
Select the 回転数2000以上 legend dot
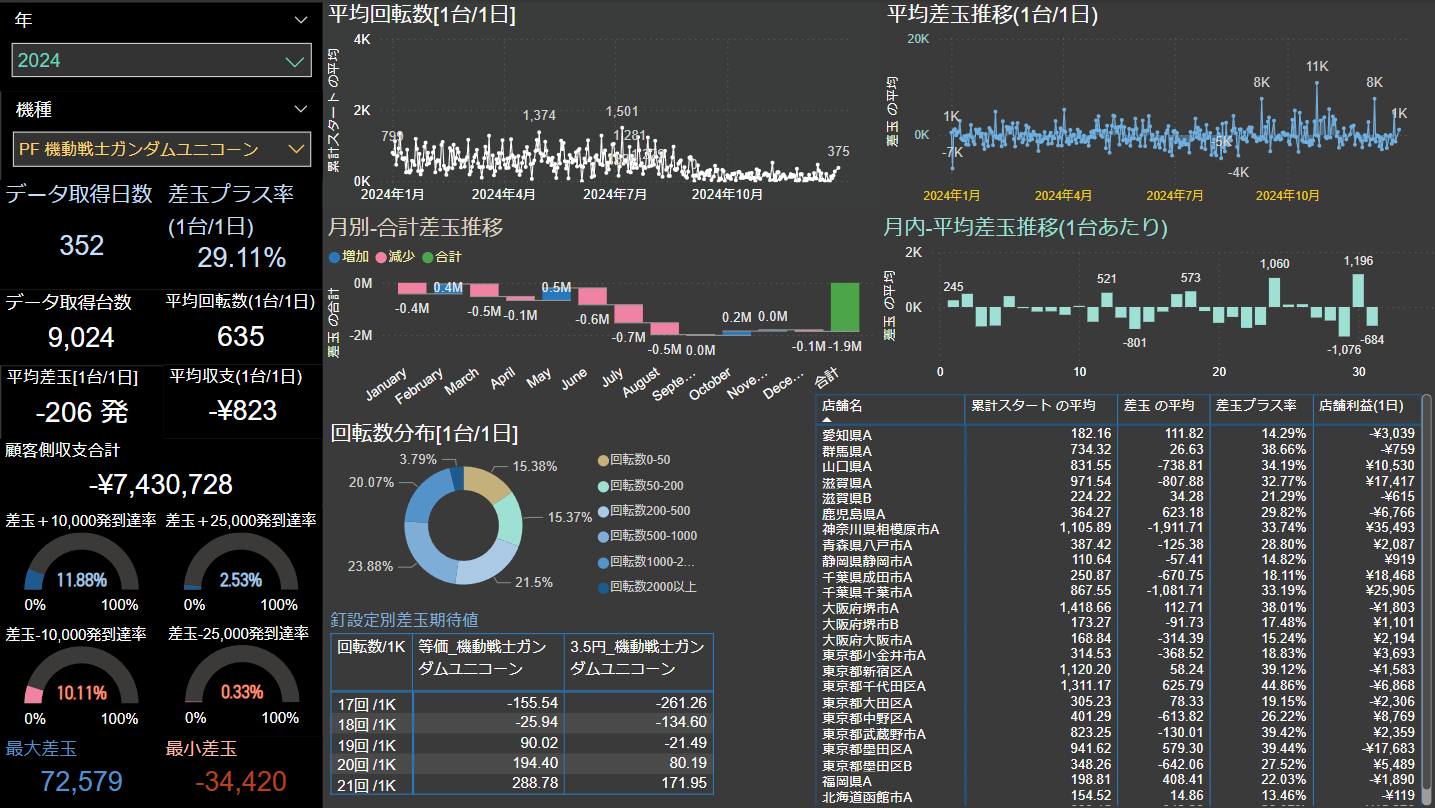click(602, 587)
